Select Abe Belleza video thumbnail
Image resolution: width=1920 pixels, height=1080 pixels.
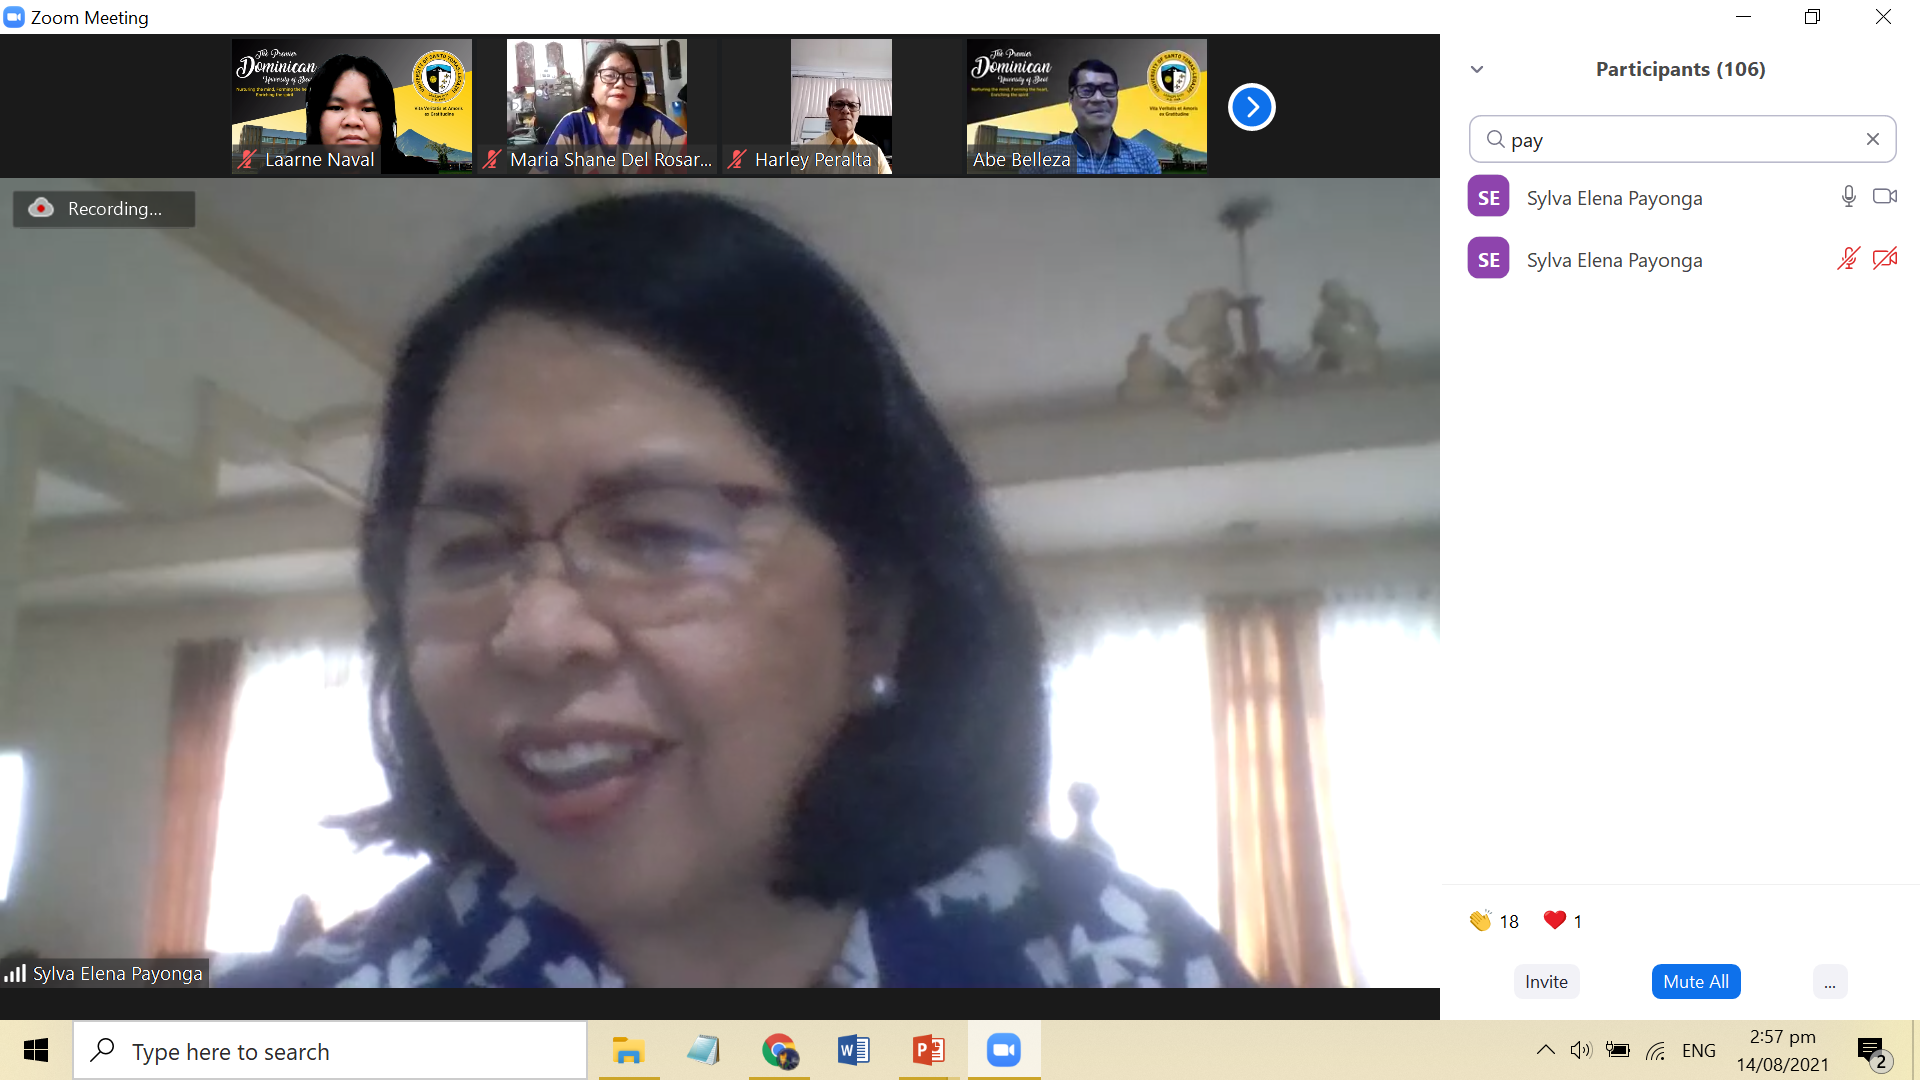coord(1086,105)
